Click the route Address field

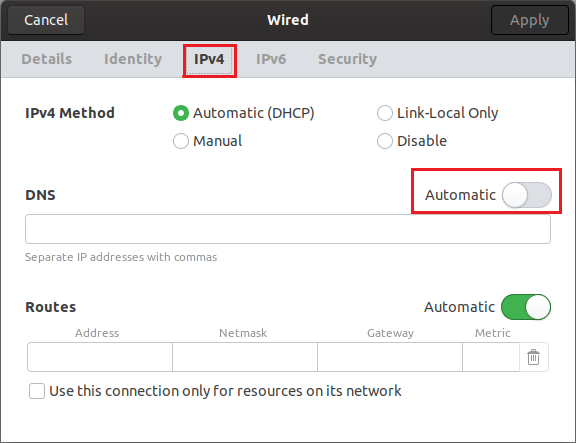point(100,357)
